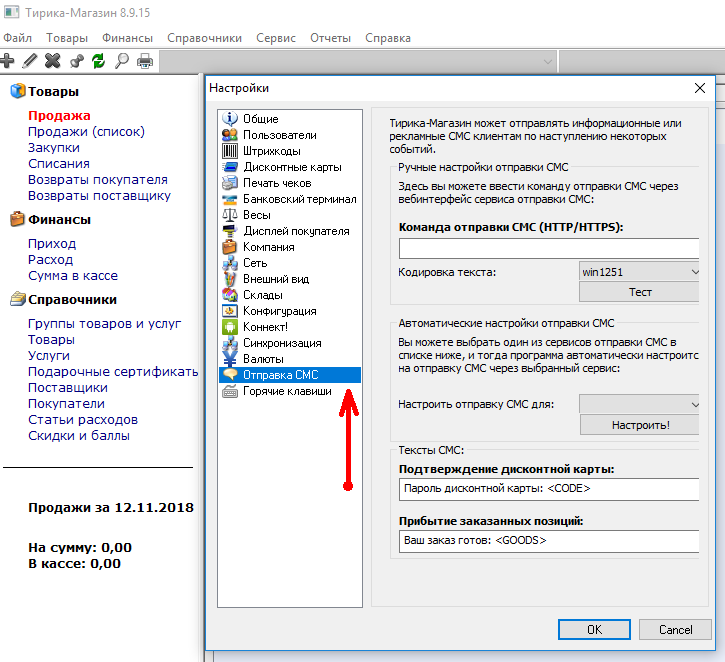Select Синхронизация icon
The image size is (725, 662).
coord(230,343)
